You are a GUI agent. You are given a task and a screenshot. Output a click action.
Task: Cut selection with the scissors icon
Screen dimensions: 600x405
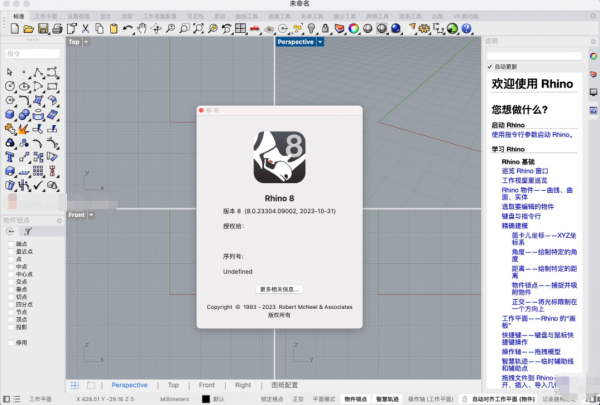click(x=85, y=29)
